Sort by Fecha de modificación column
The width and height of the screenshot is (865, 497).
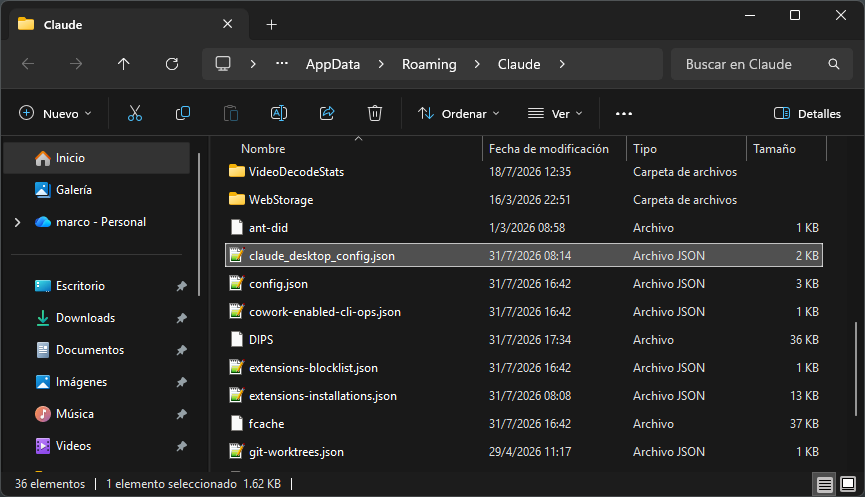(554, 149)
